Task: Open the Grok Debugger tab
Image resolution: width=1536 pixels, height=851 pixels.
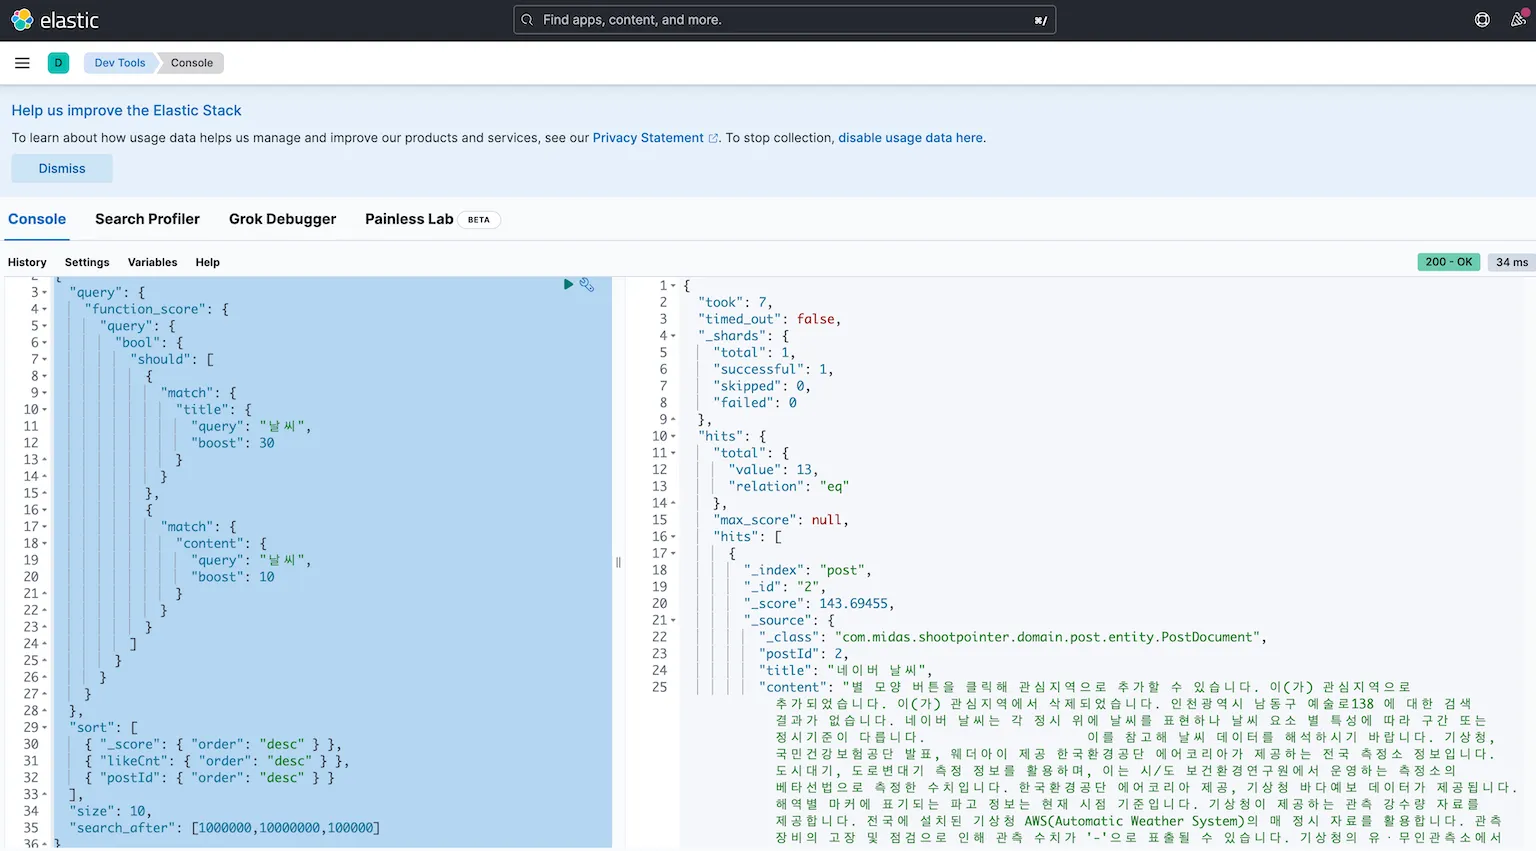Action: pos(282,219)
